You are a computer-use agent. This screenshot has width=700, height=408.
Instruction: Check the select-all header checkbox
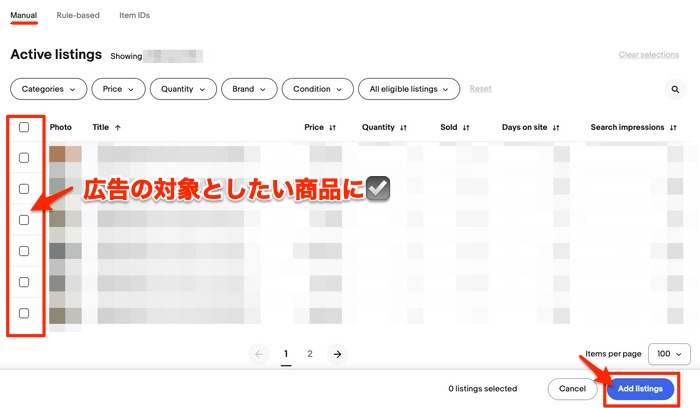pyautogui.click(x=24, y=127)
